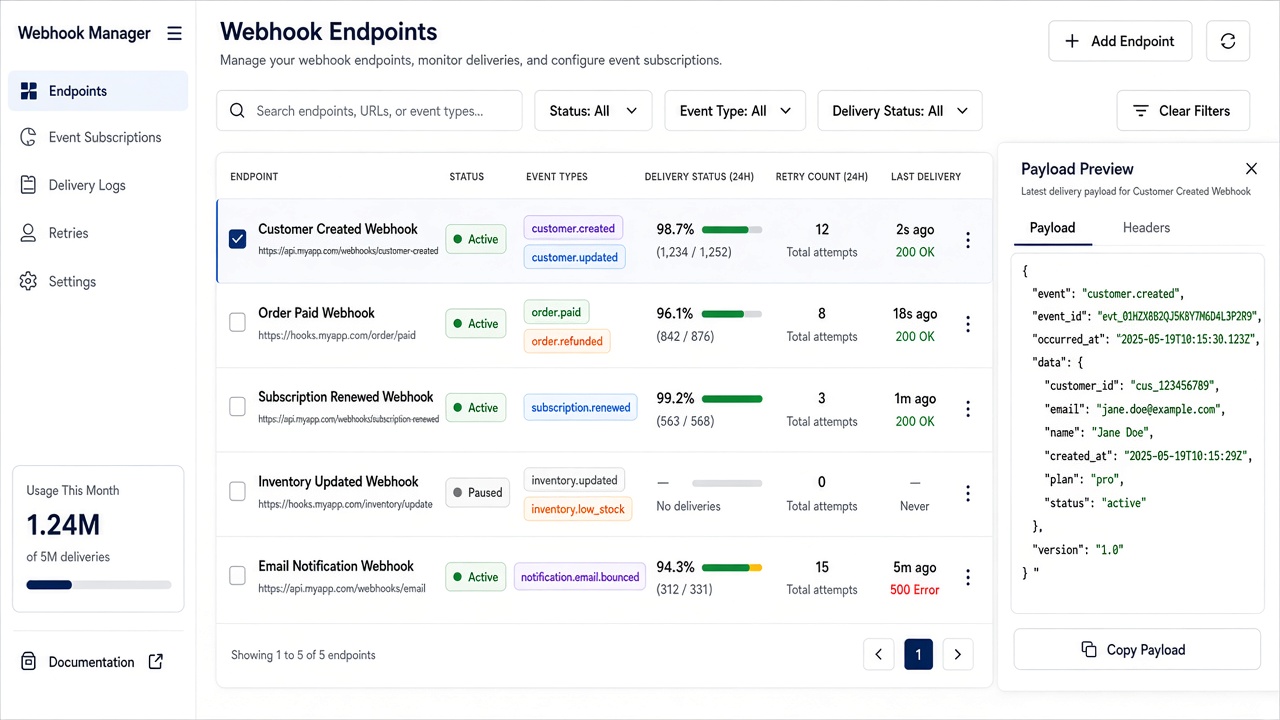Open the Status: All dropdown

tap(593, 111)
